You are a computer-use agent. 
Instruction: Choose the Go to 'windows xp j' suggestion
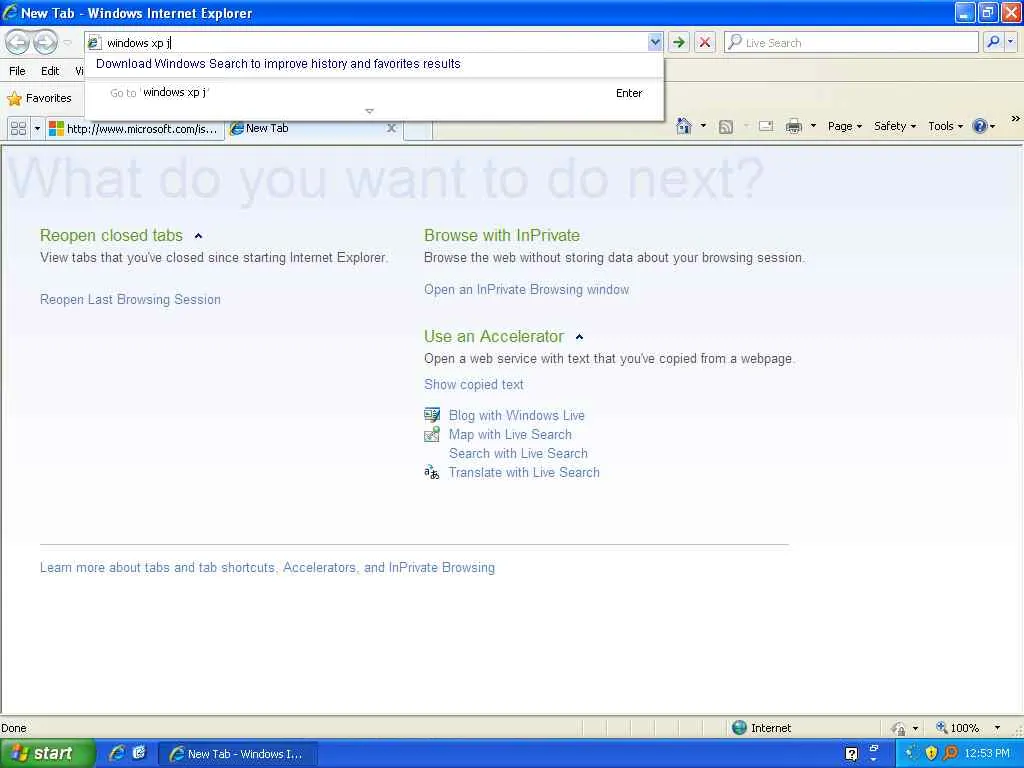374,93
